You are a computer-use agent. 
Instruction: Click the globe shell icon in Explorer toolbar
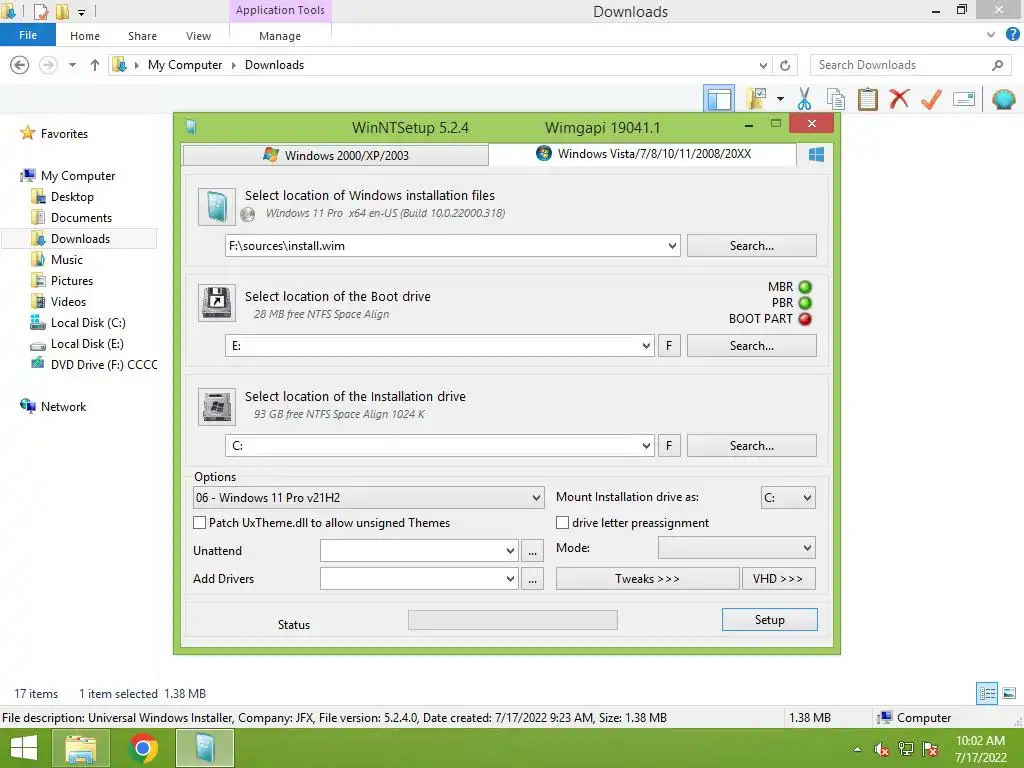[1003, 99]
